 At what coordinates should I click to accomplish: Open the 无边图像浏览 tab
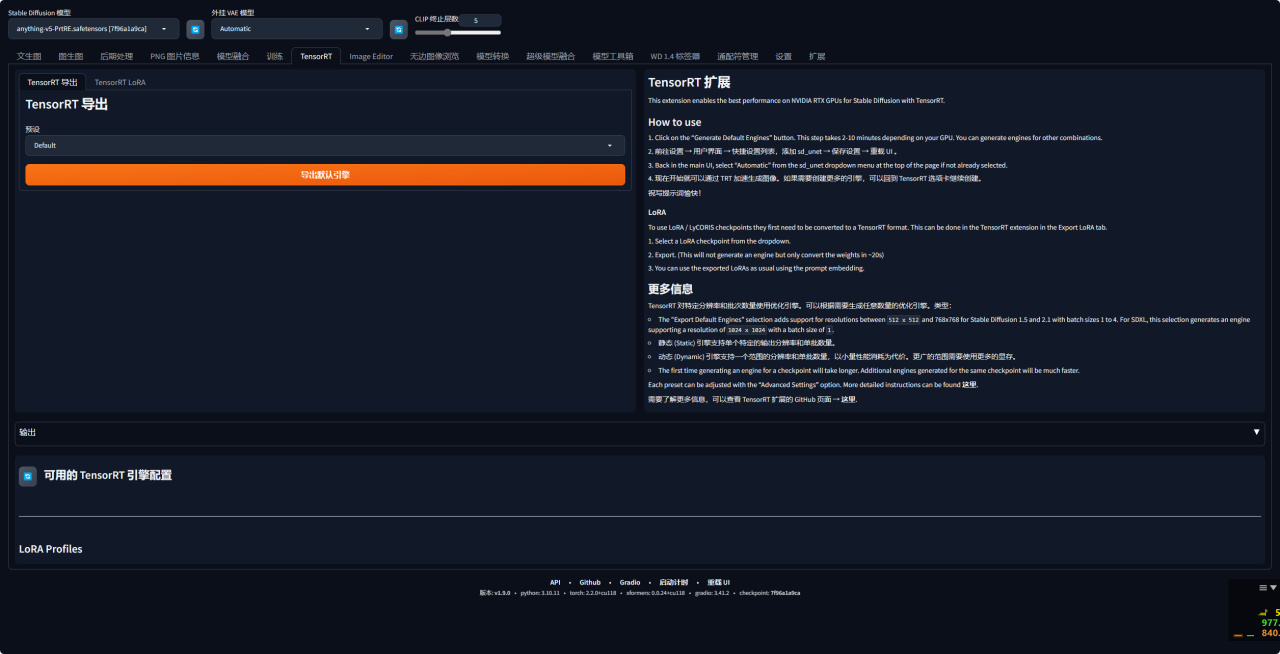tap(434, 56)
